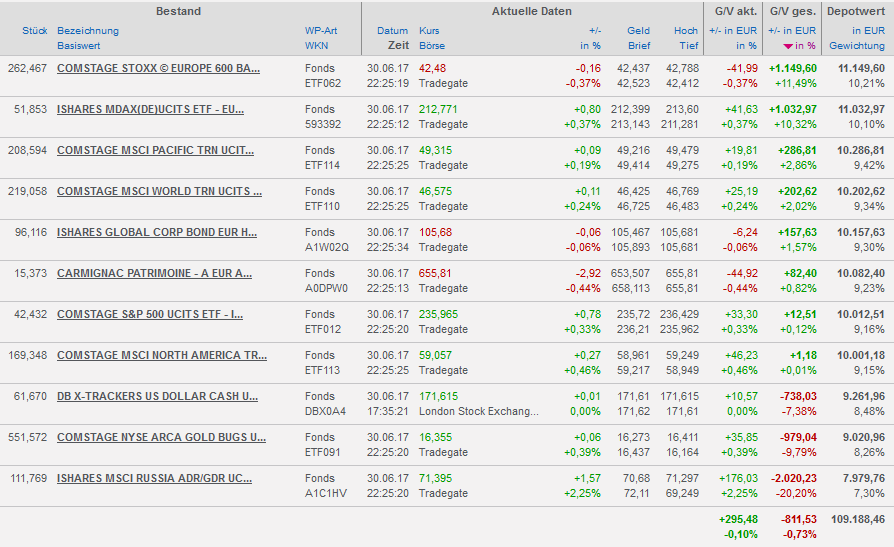Image resolution: width=894 pixels, height=547 pixels.
Task: Open ISHARES GLOBAL CORP BOND fund
Action: [157, 232]
